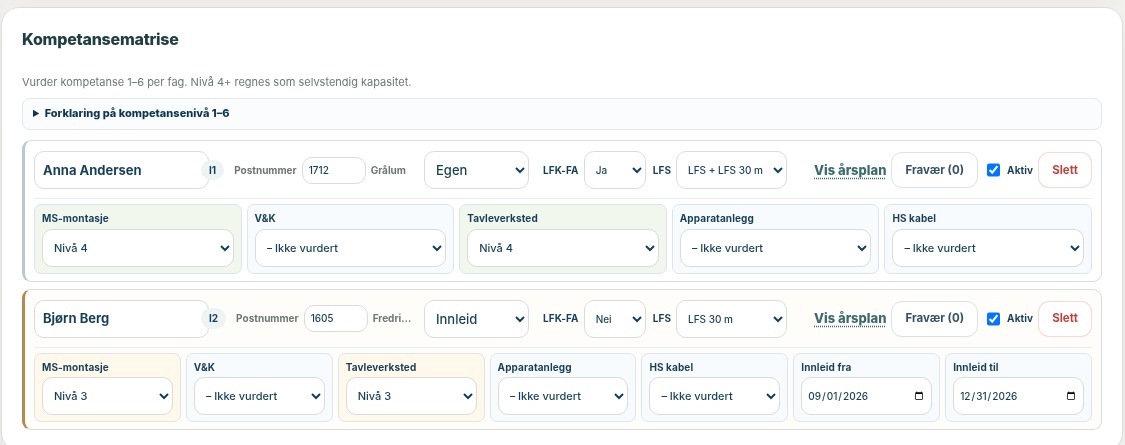Open Anna Andersen's V&K level dropdown
Viewport: 1125px width, 445px height.
click(x=350, y=248)
